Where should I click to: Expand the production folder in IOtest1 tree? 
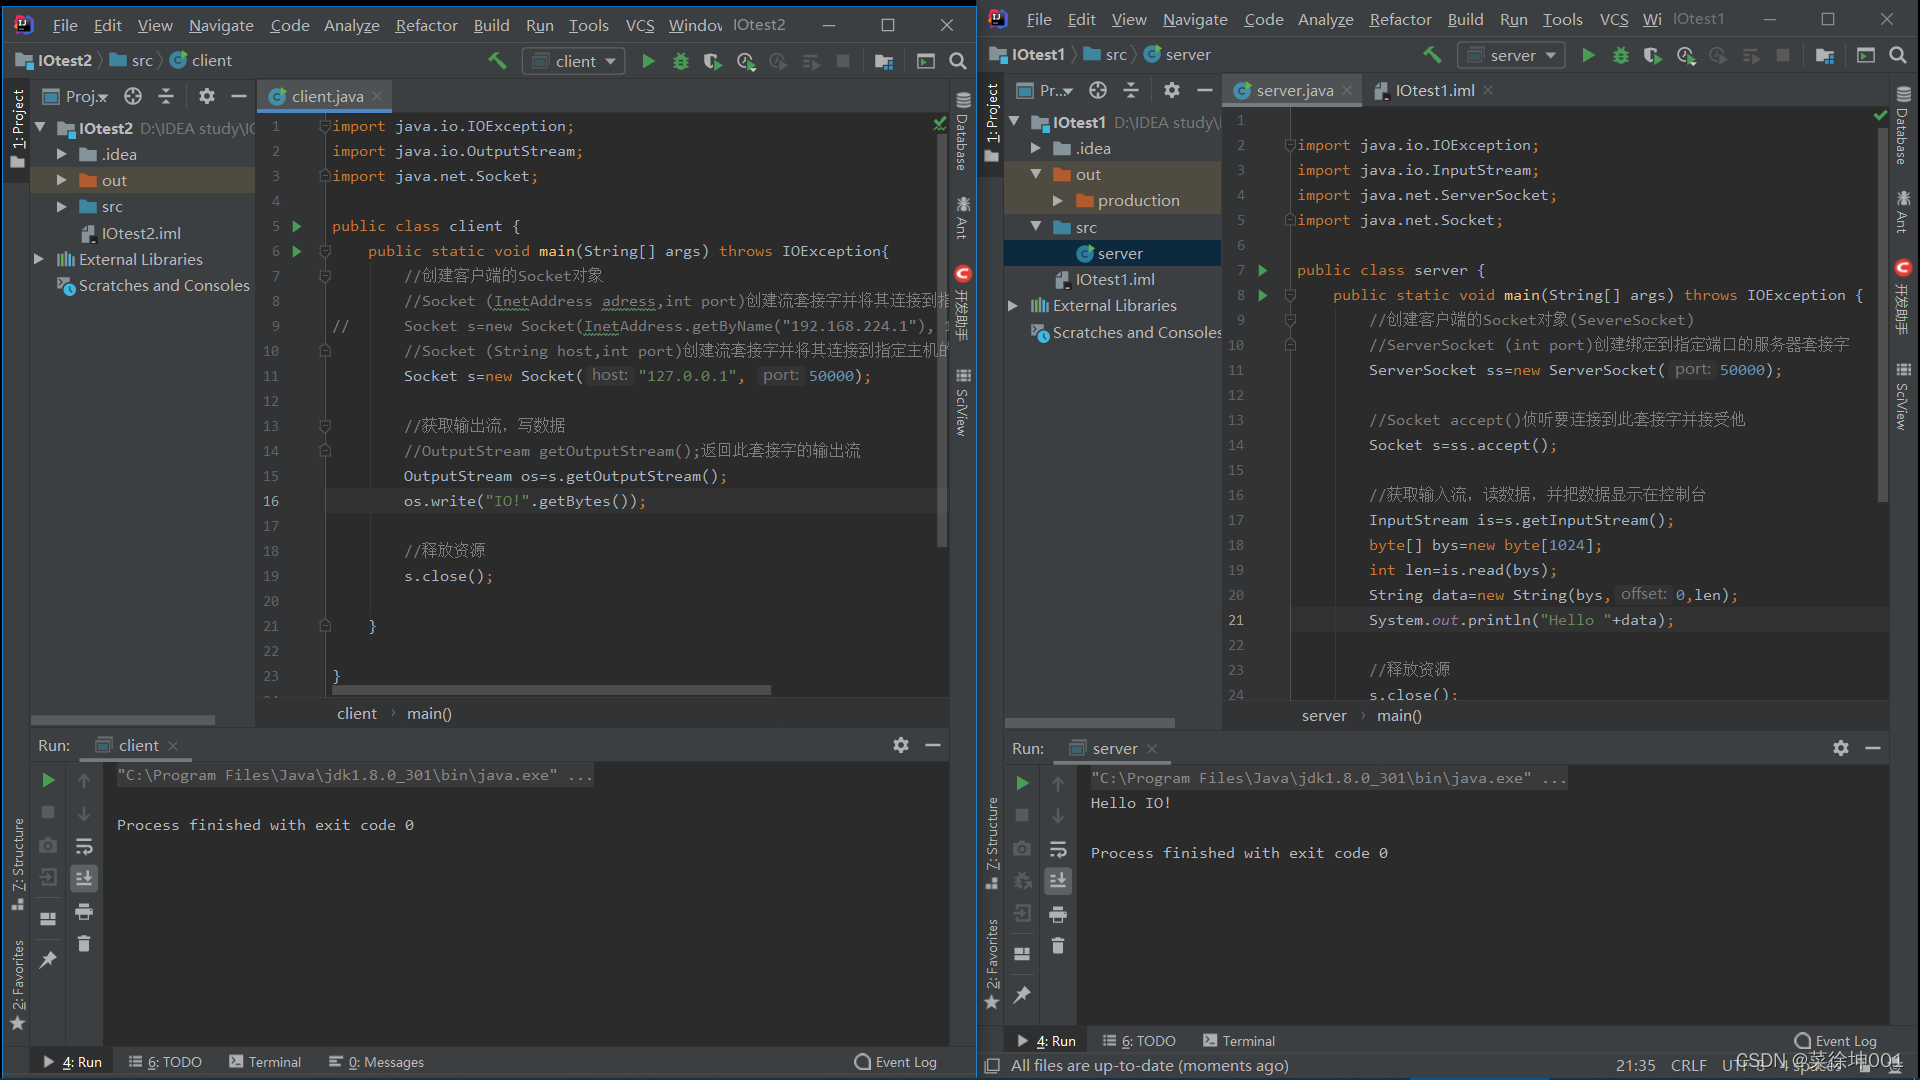[1058, 201]
